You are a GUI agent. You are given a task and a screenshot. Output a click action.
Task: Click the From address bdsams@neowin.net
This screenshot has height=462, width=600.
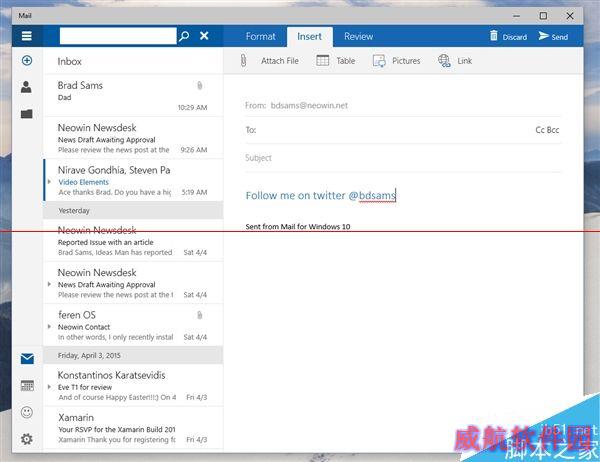pos(309,105)
